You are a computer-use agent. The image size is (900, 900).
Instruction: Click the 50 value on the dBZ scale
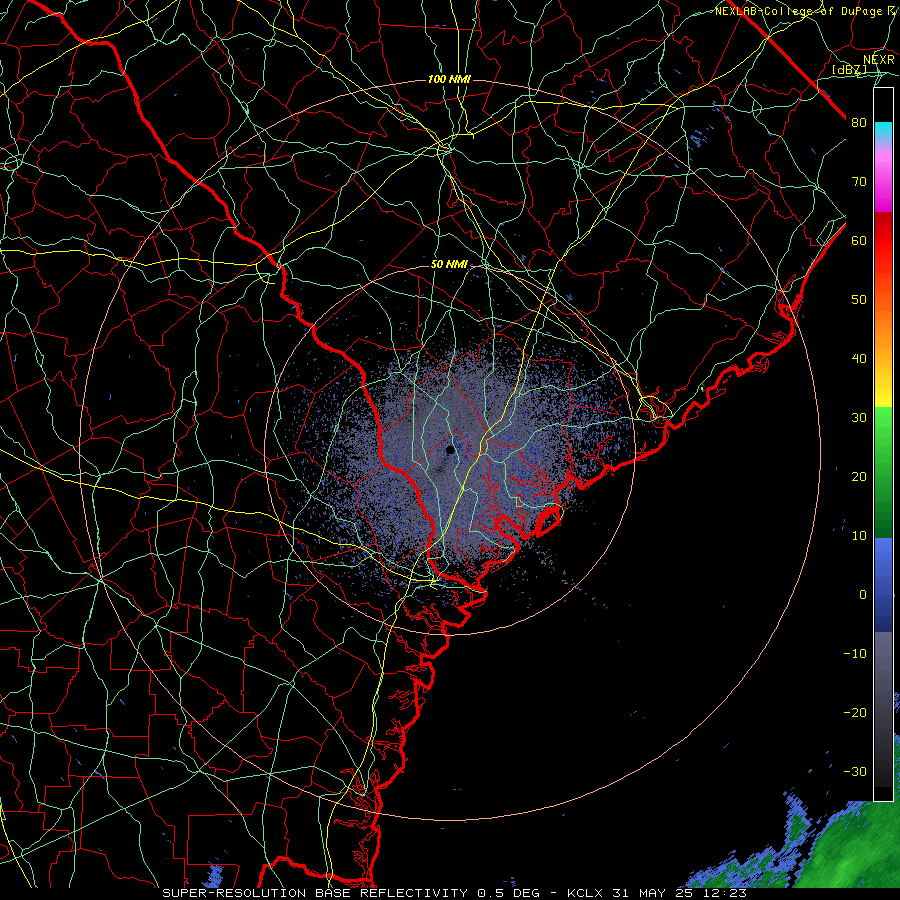pos(859,300)
